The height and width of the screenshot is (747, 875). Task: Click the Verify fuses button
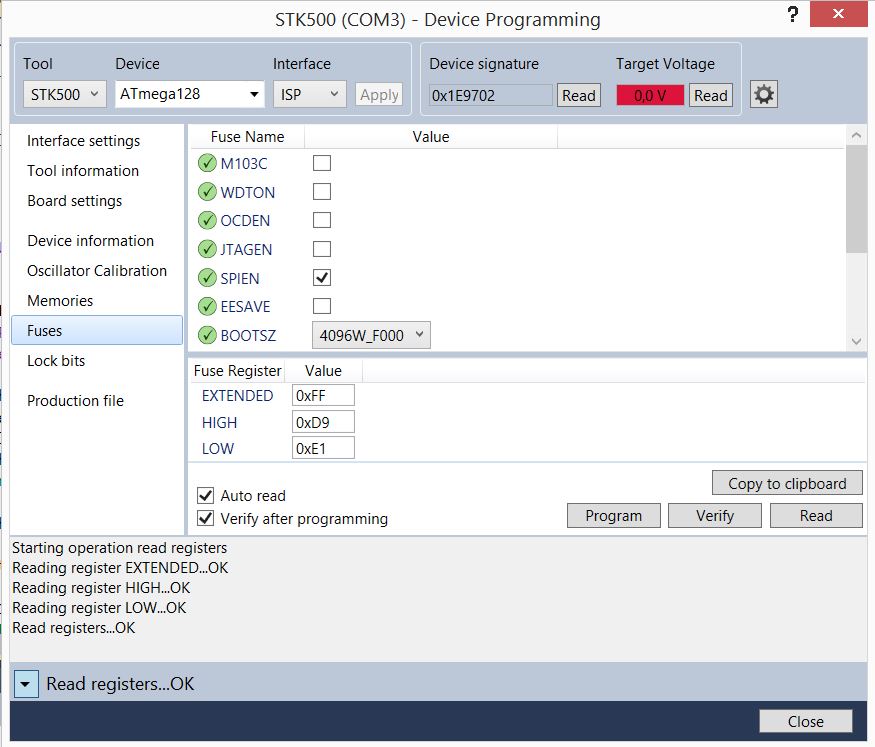(715, 515)
